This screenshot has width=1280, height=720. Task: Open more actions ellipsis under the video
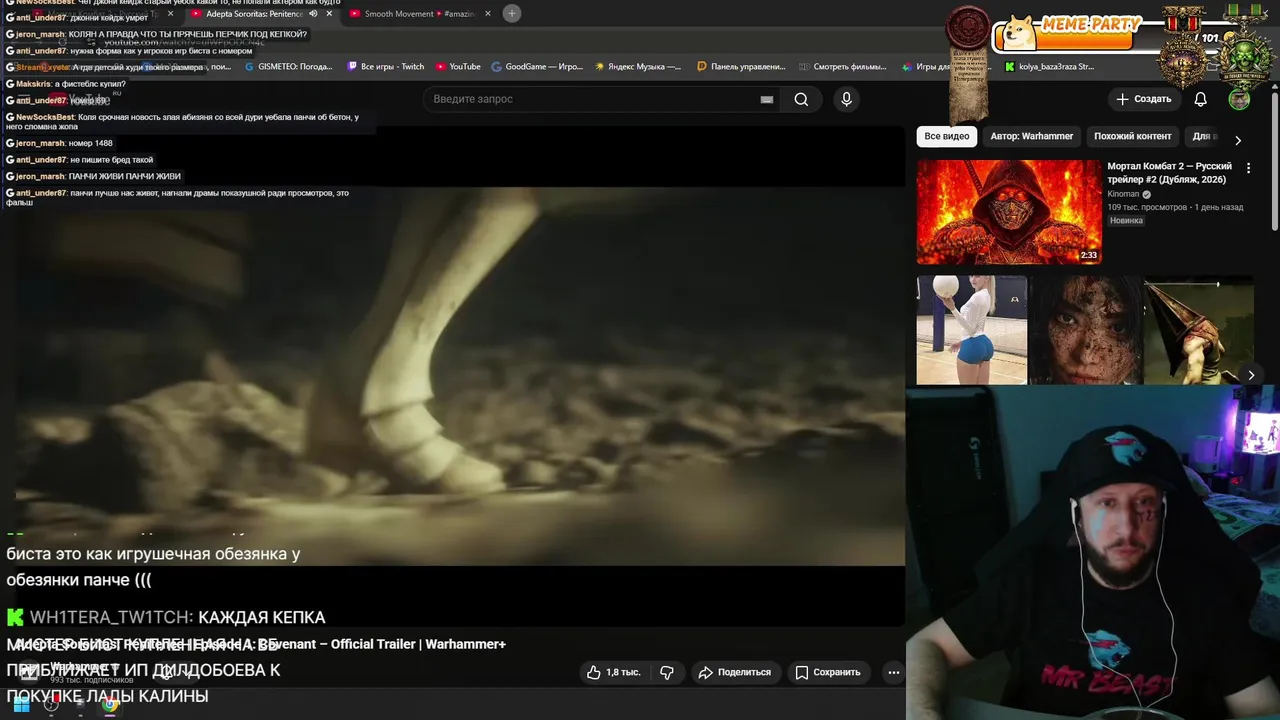(x=894, y=672)
